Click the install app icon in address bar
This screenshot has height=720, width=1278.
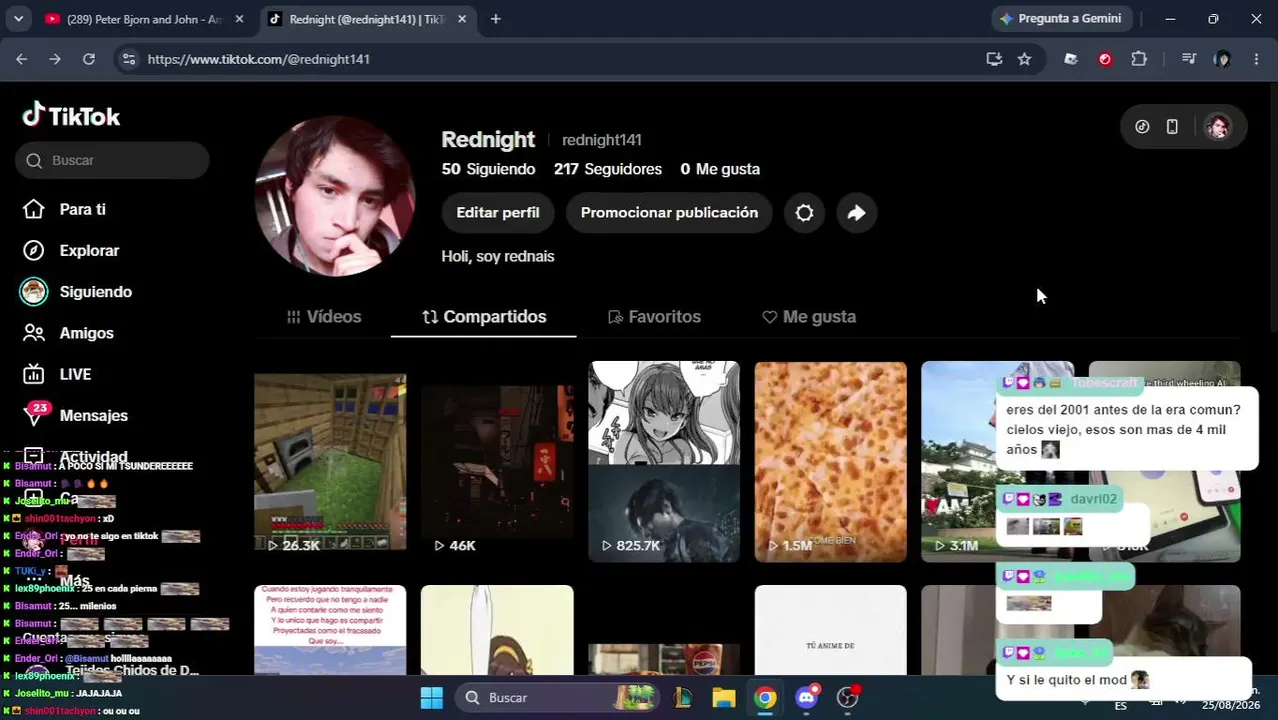pyautogui.click(x=993, y=59)
